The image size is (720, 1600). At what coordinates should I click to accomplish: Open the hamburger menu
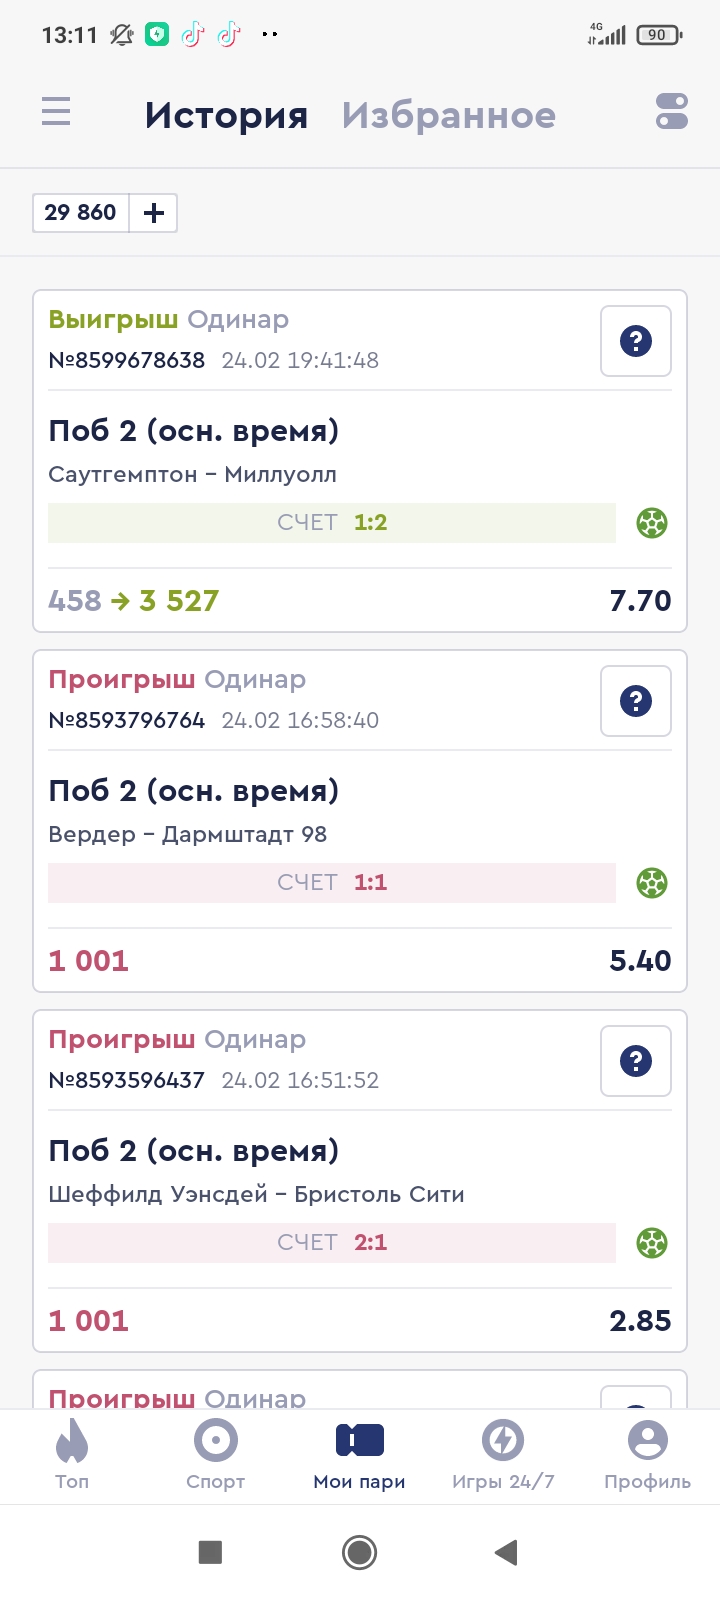tap(56, 111)
